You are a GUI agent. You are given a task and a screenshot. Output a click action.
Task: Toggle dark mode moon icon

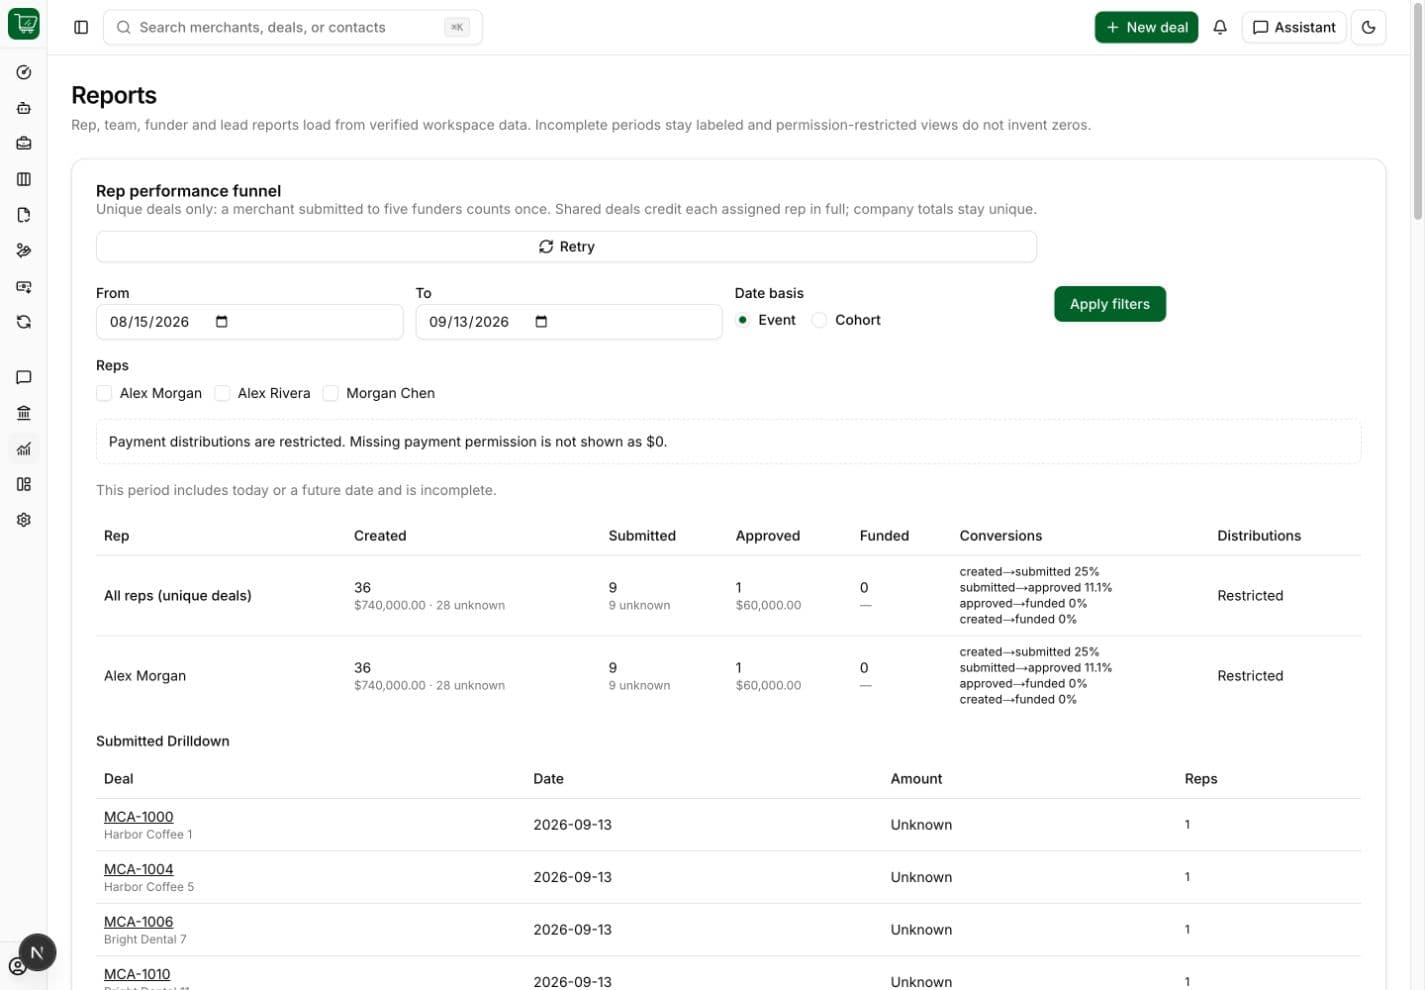[x=1368, y=27]
